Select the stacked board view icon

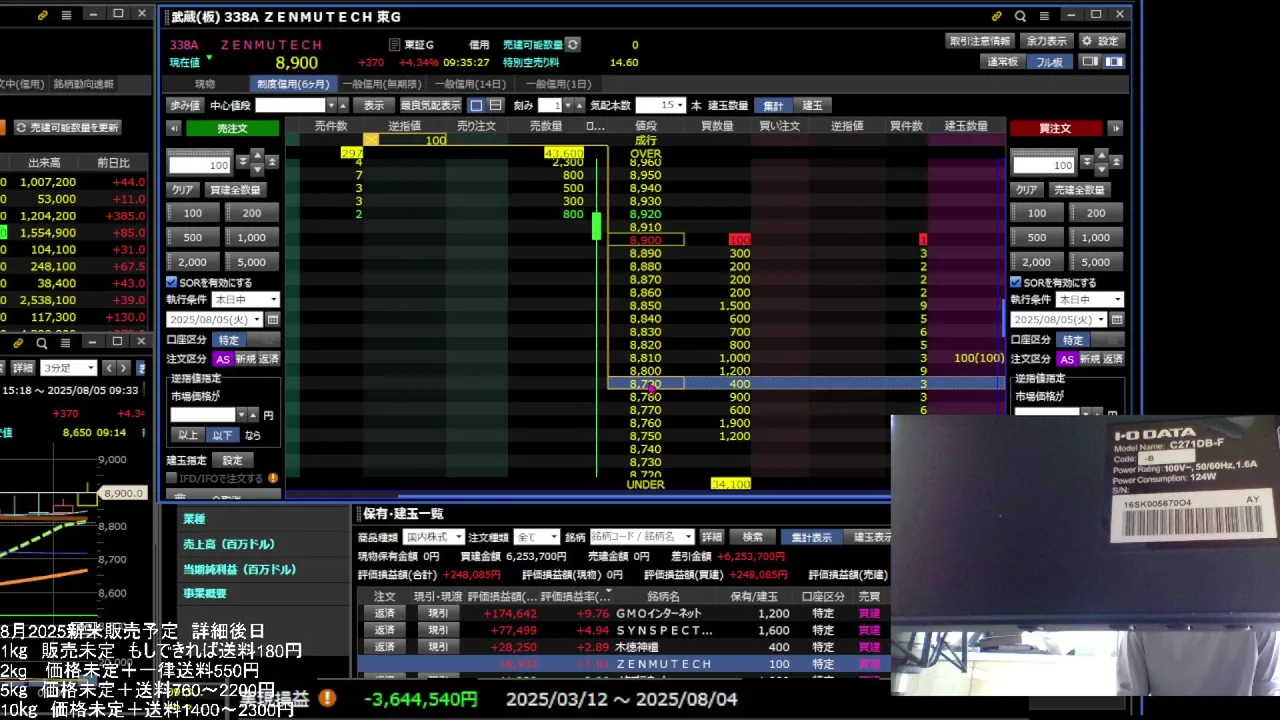click(x=493, y=105)
